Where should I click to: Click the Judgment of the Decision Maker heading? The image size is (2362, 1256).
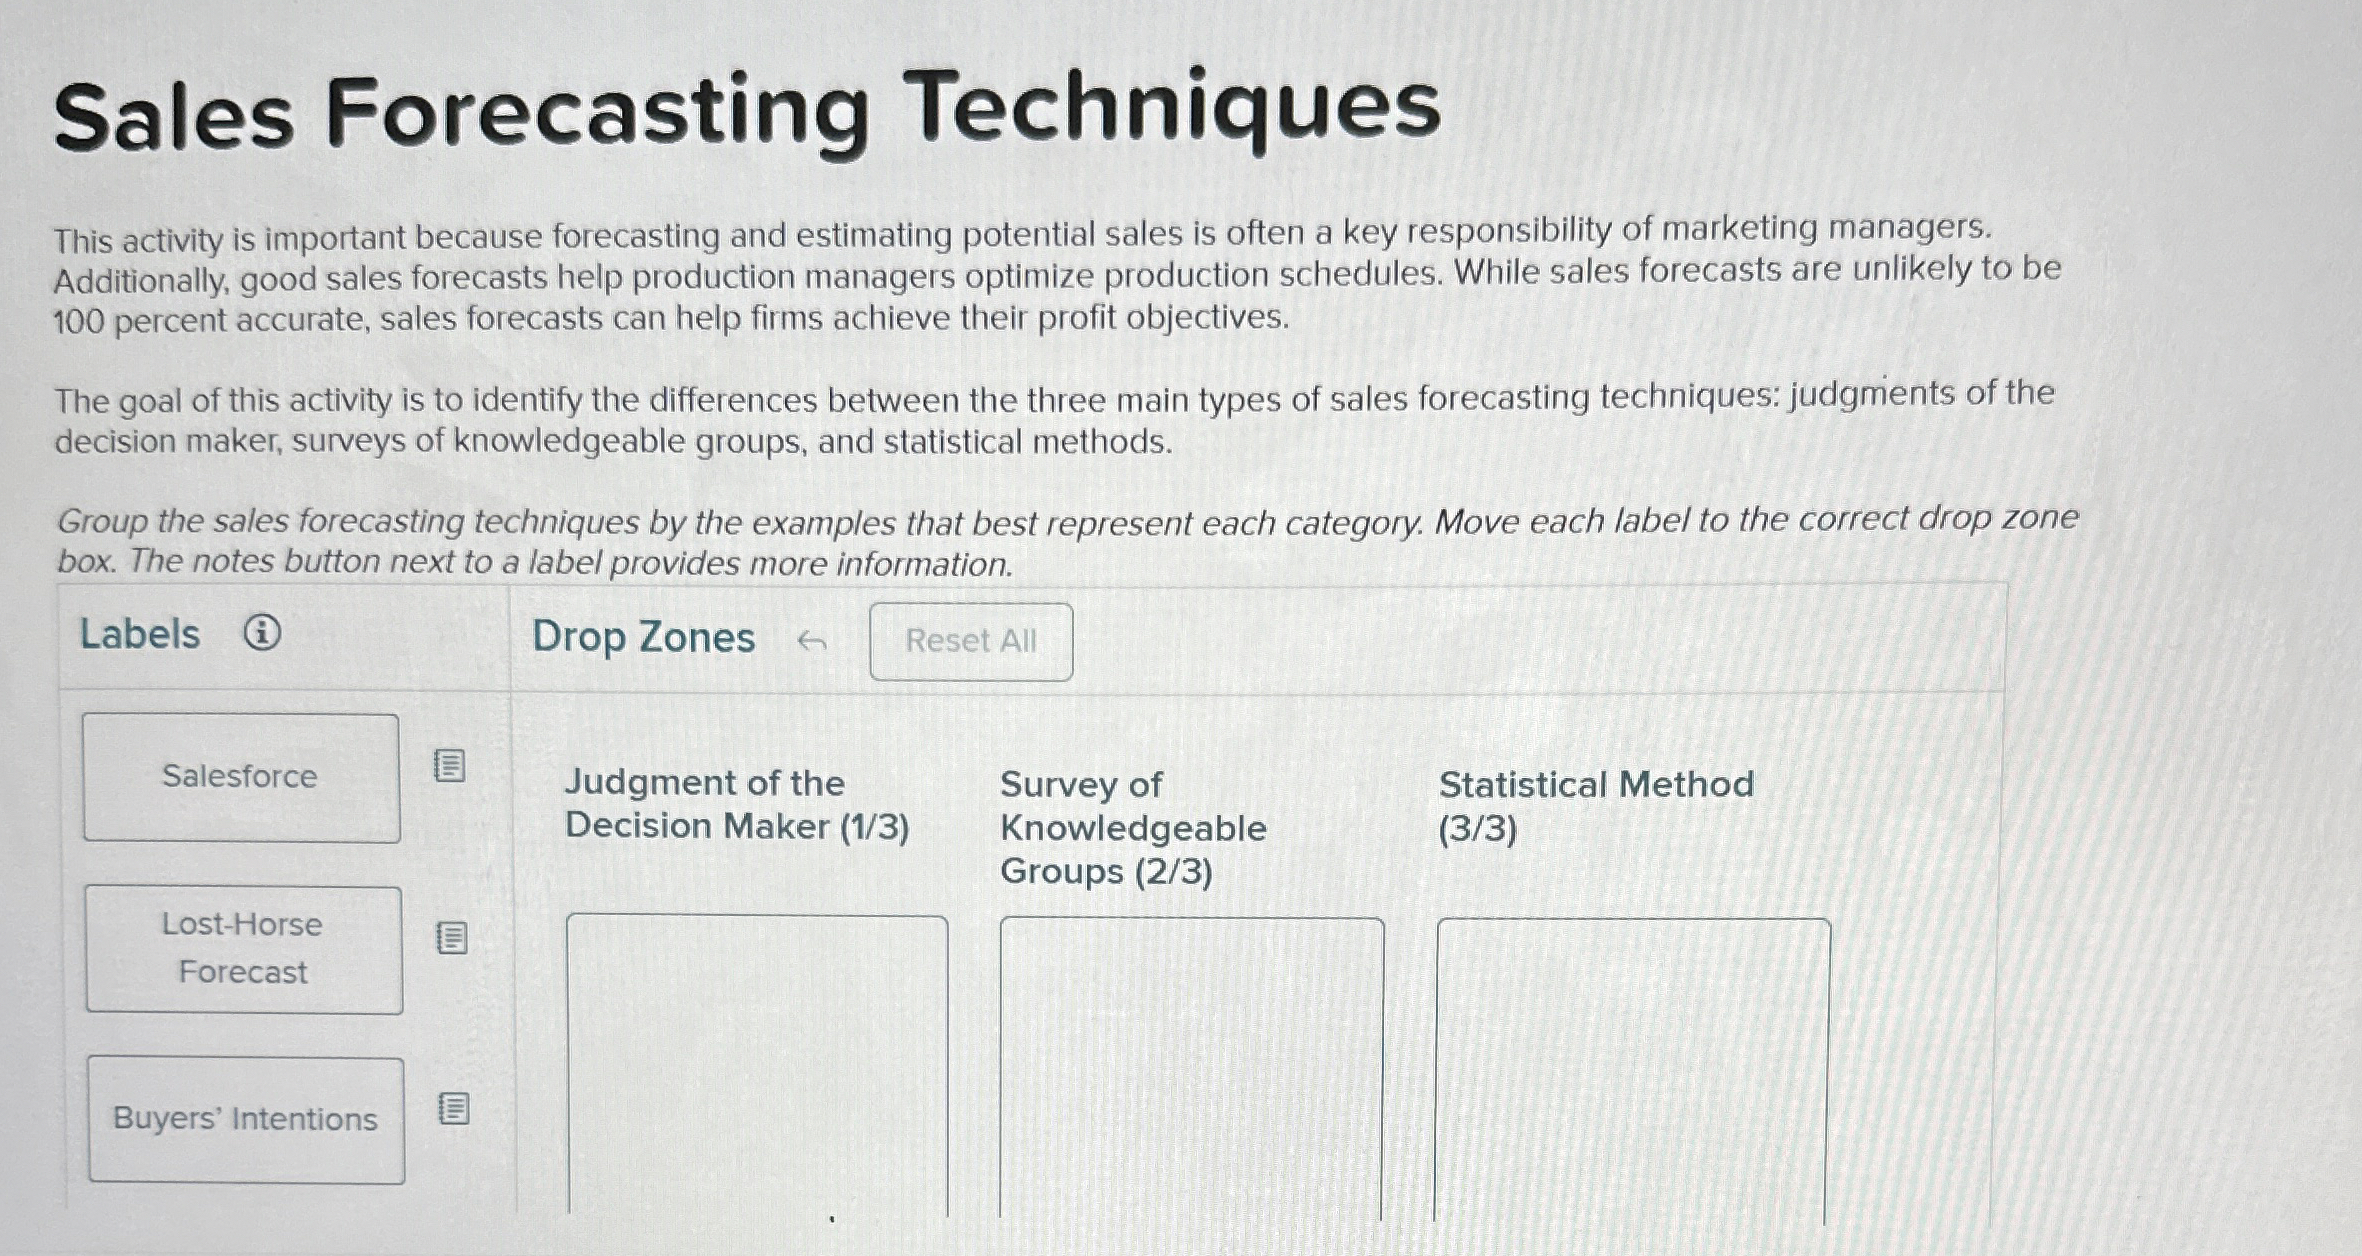pos(738,803)
